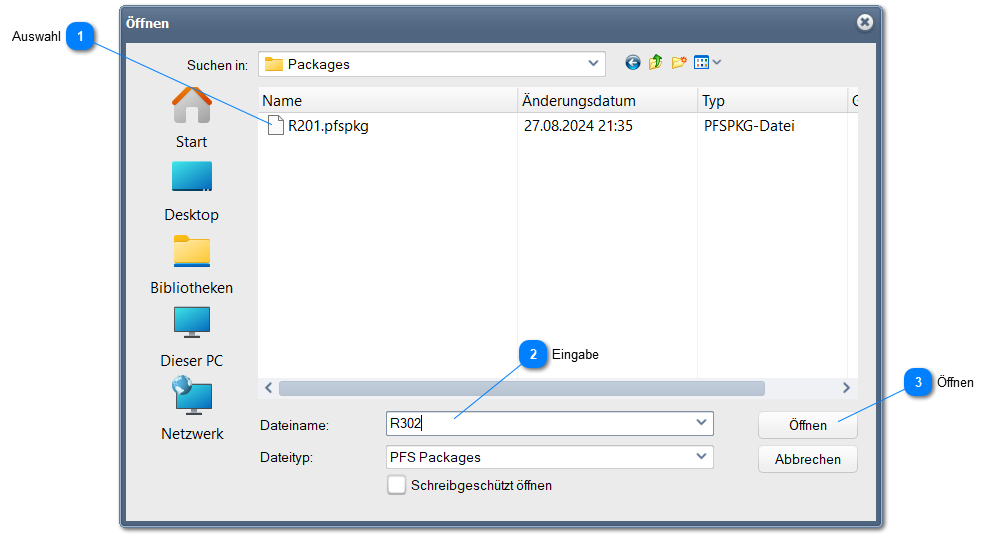Jump to Desktop in the sidebar

(191, 192)
